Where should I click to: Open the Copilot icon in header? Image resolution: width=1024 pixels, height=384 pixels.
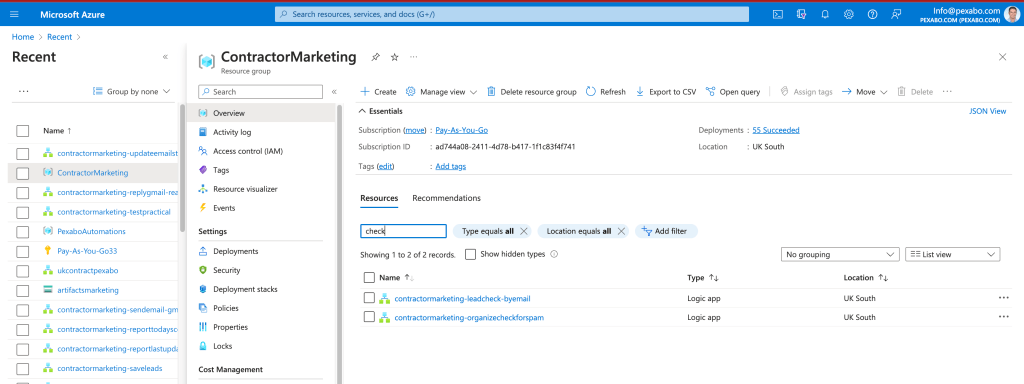[x=801, y=14]
